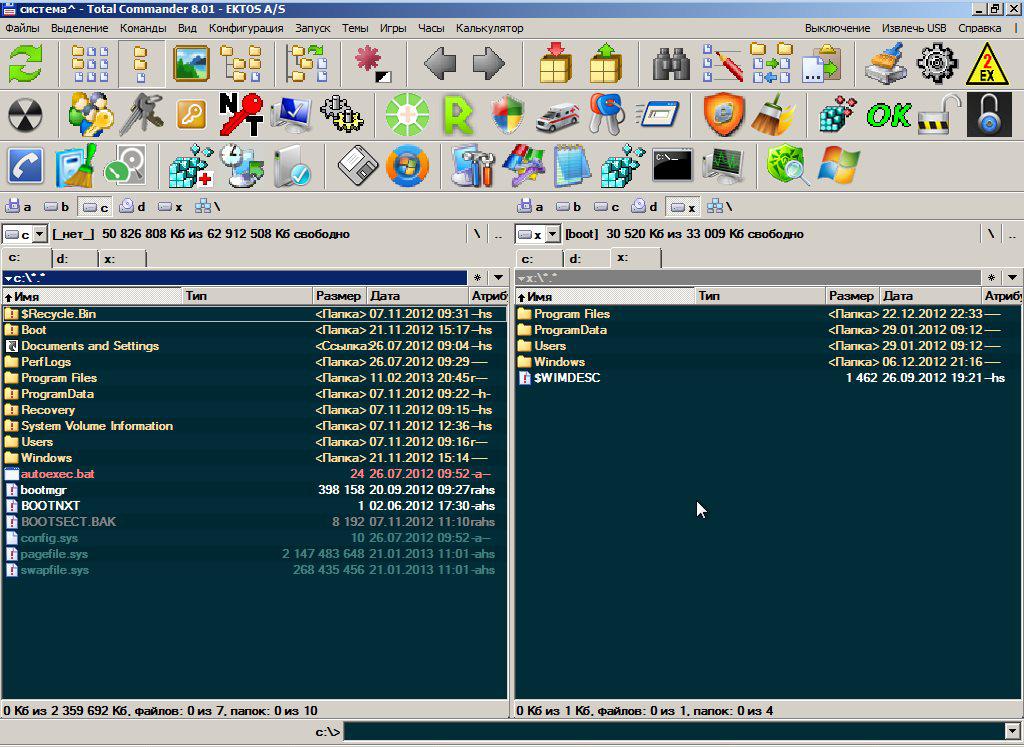Click the yellow warning triangle 2 EX icon
Image resolution: width=1024 pixels, height=747 pixels.
987,64
